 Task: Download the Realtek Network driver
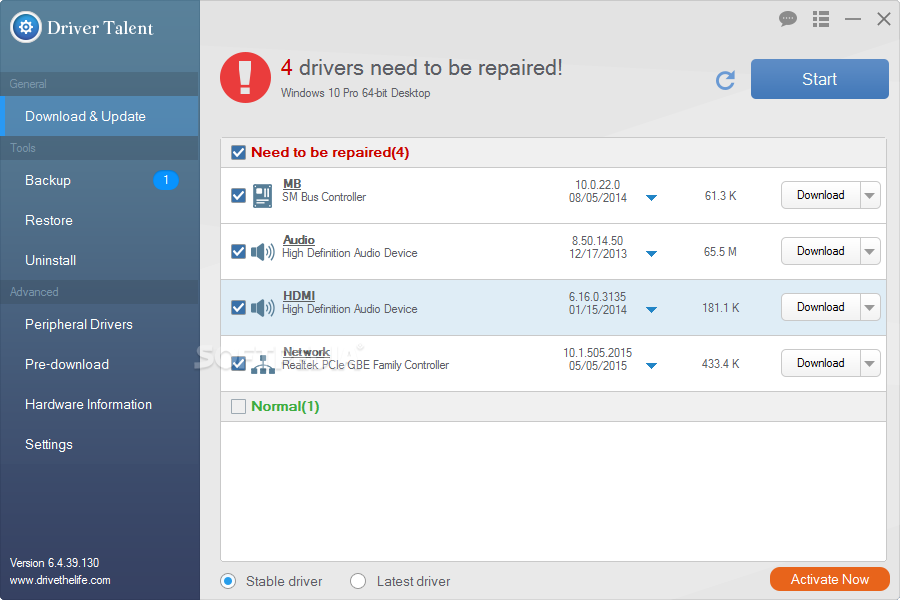821,363
